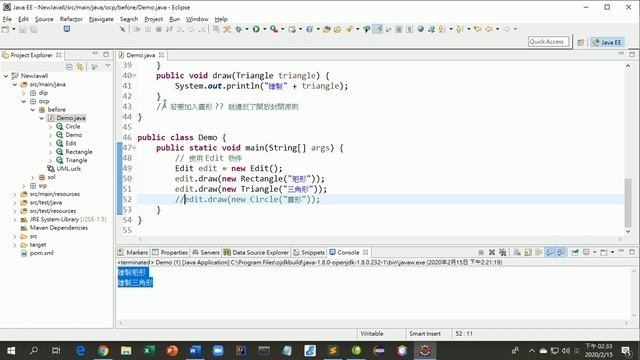
Task: Click the green Run launch icon
Action: [256, 29]
